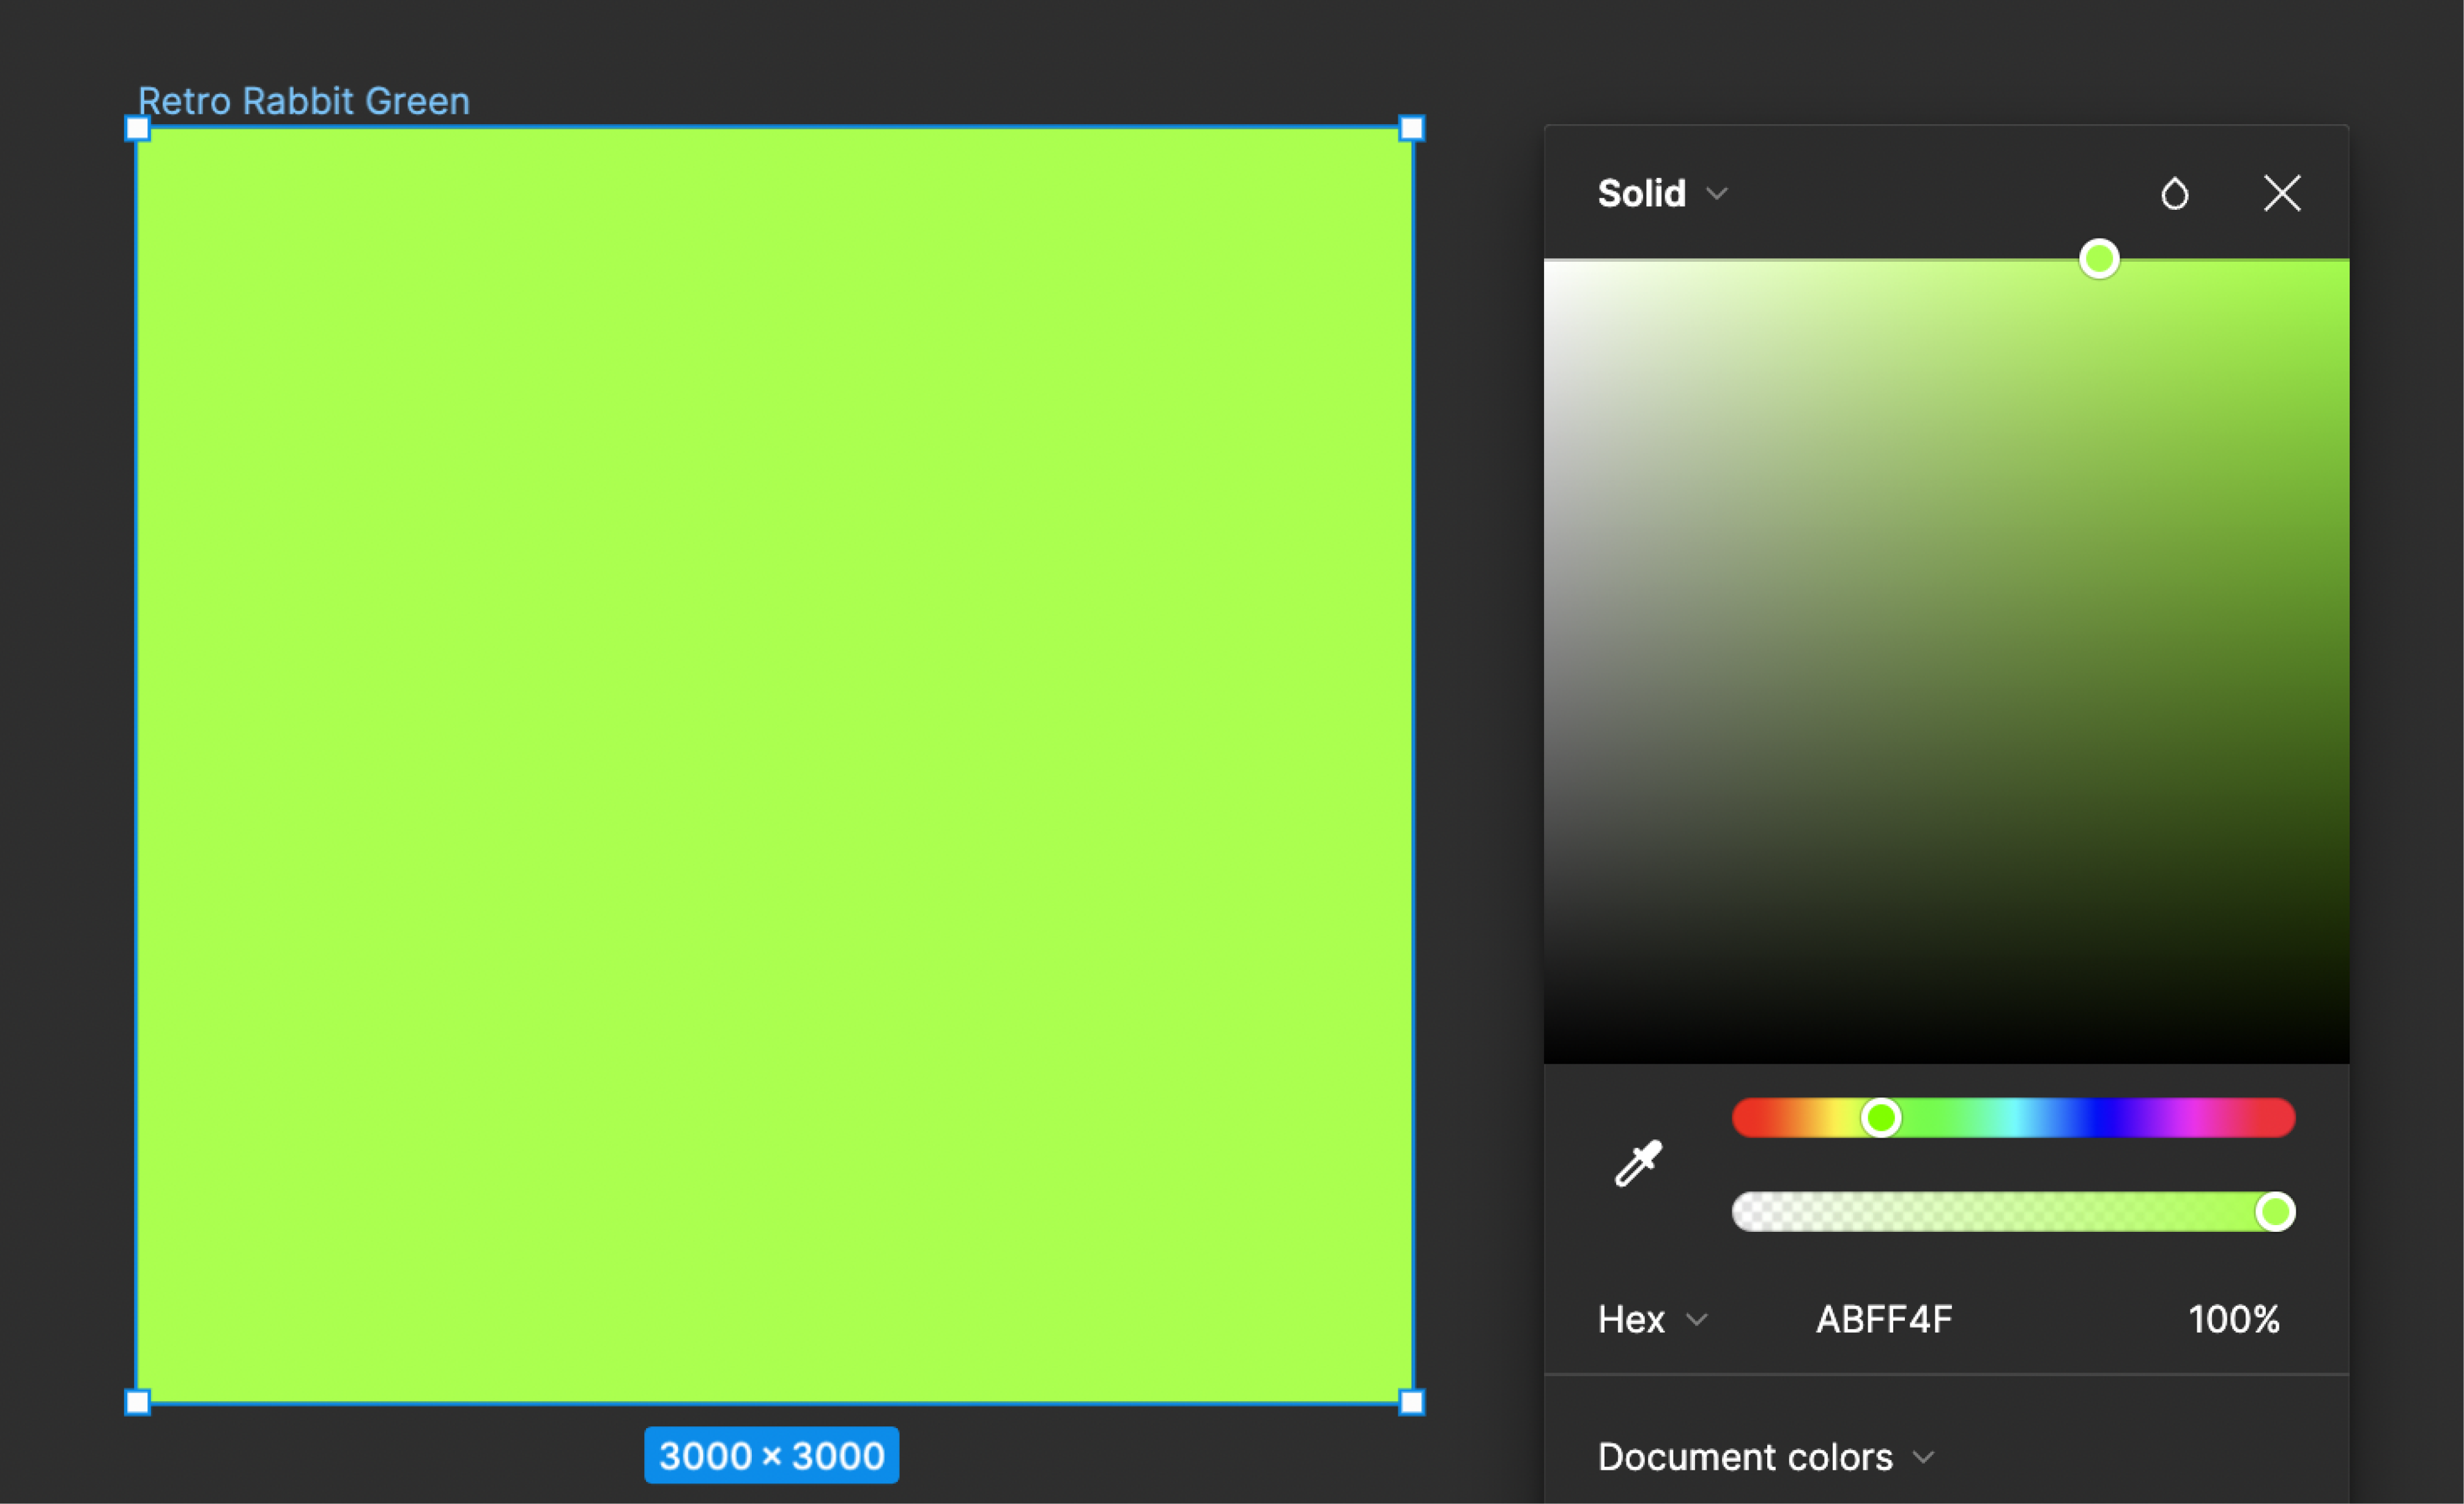Click the bottom-right resize handle of the frame
The image size is (2464, 1504).
tap(1412, 1402)
